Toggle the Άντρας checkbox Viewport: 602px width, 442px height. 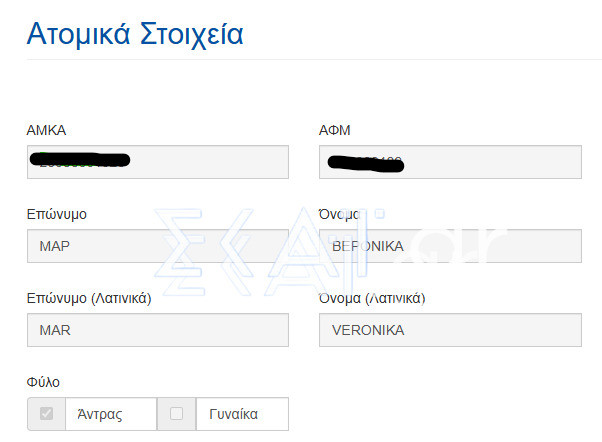tap(46, 414)
